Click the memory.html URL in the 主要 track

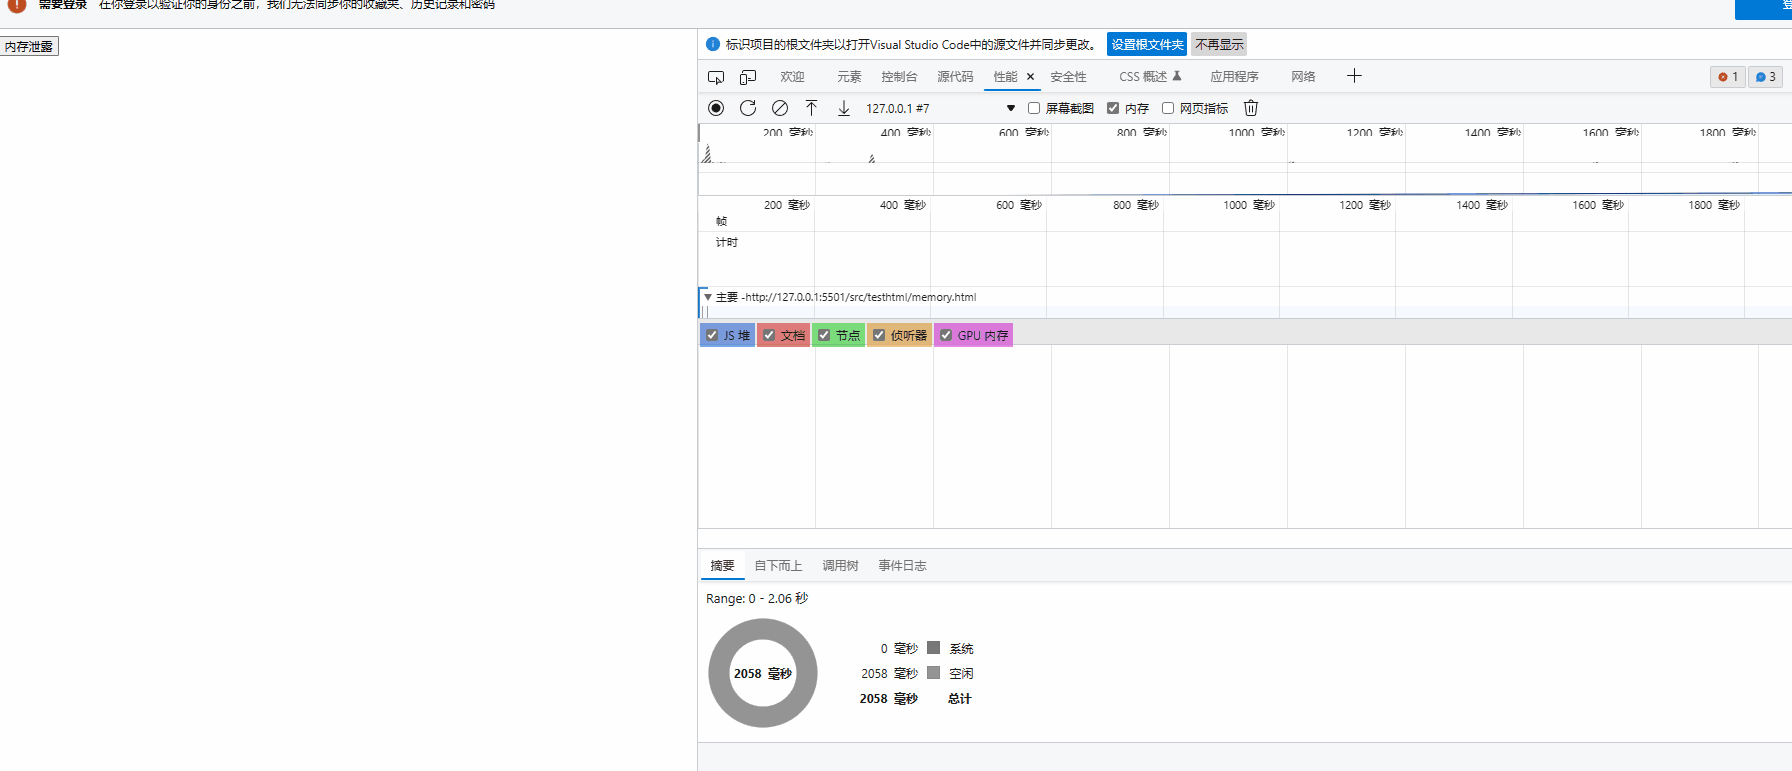pos(860,297)
